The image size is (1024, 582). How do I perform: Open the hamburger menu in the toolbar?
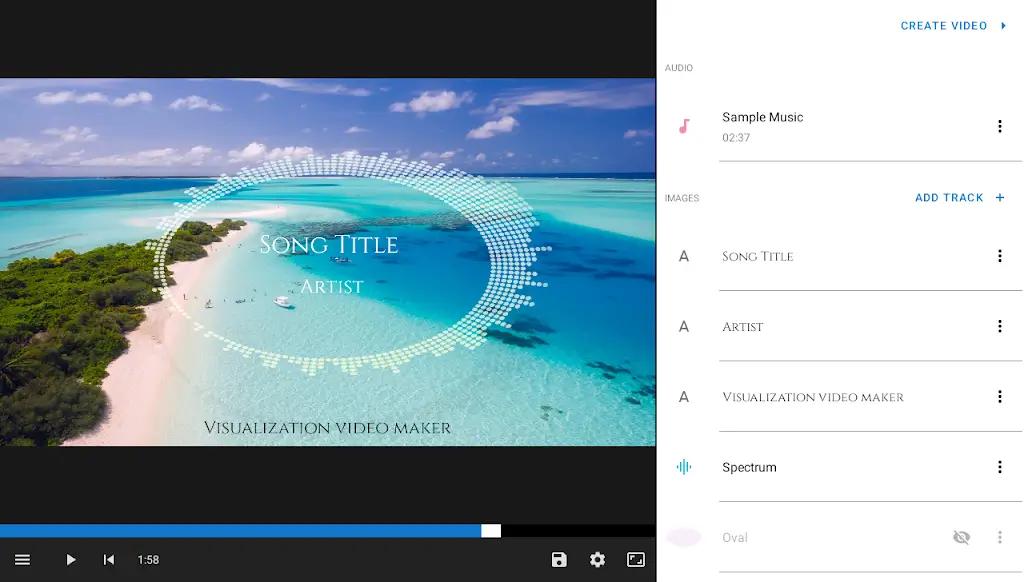(22, 560)
